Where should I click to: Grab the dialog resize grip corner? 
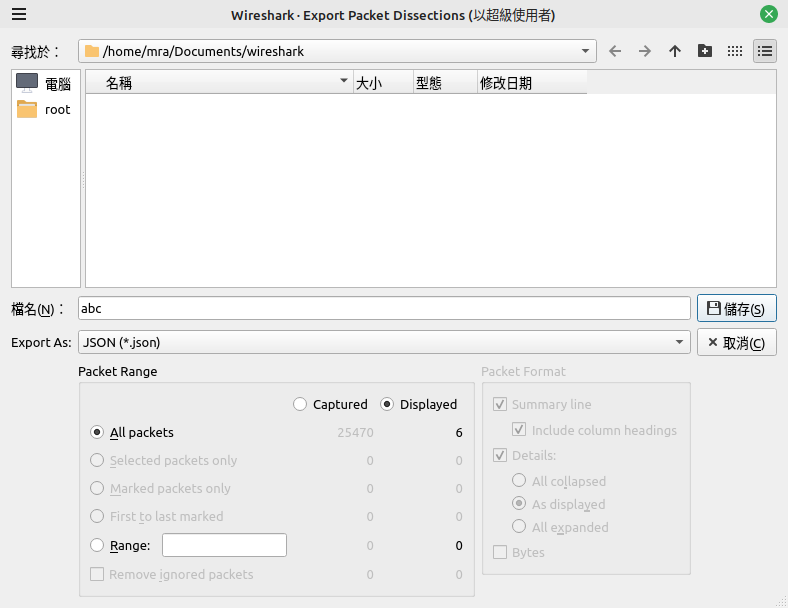782,602
